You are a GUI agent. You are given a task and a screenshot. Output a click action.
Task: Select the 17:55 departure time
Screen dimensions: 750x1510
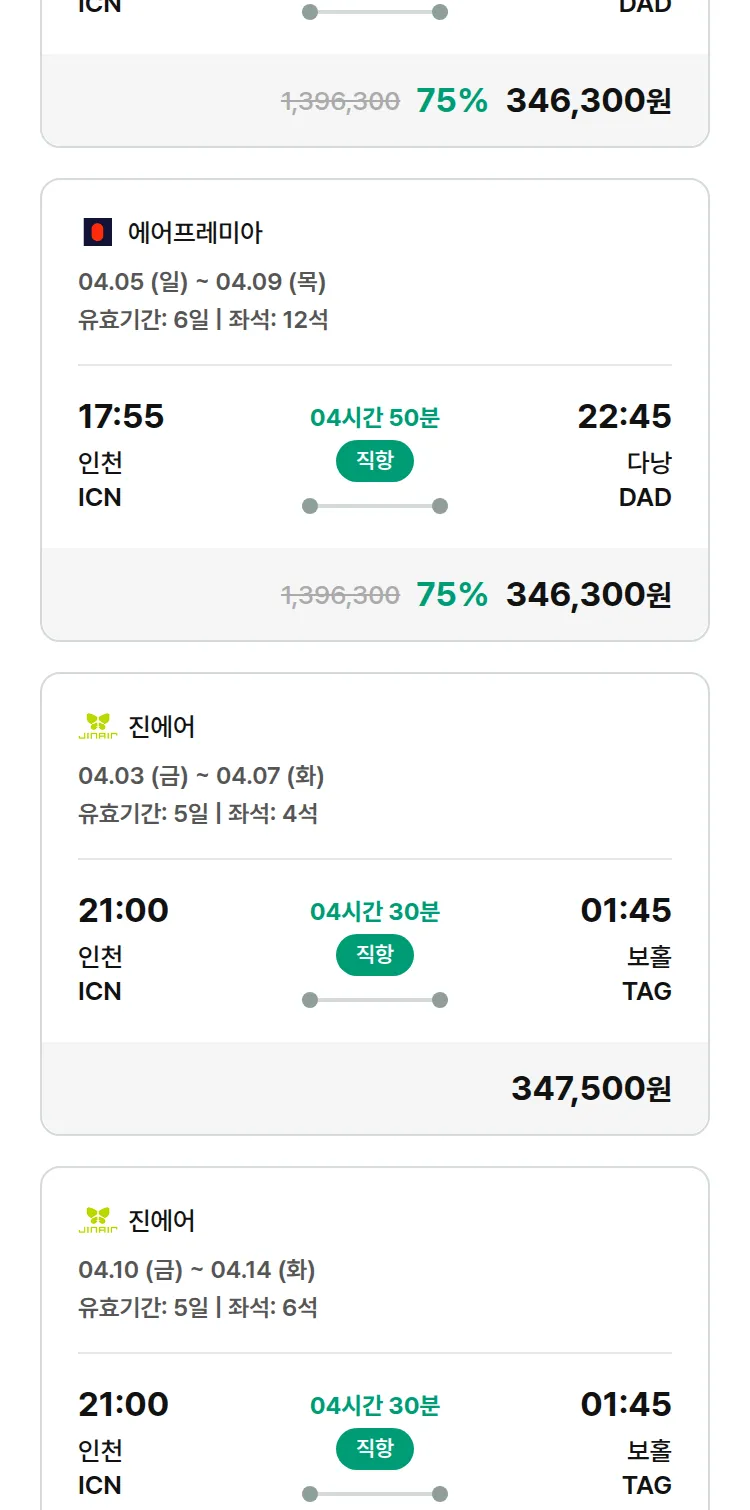[x=121, y=416]
